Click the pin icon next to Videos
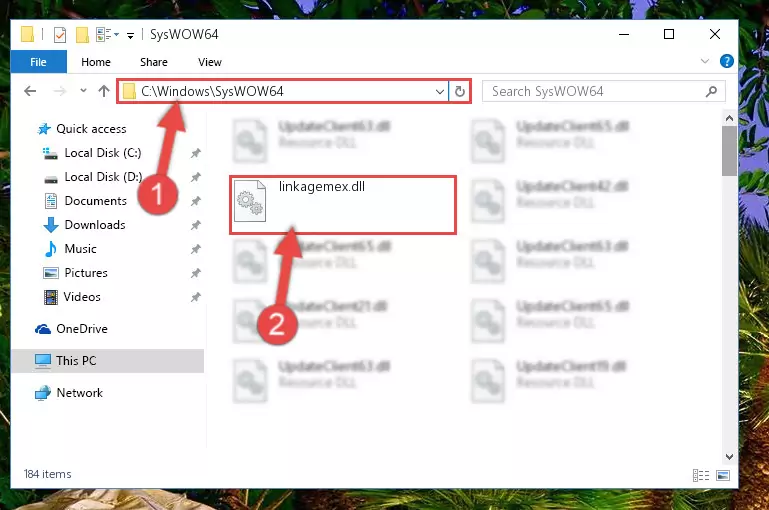The width and height of the screenshot is (769, 510). tap(195, 297)
